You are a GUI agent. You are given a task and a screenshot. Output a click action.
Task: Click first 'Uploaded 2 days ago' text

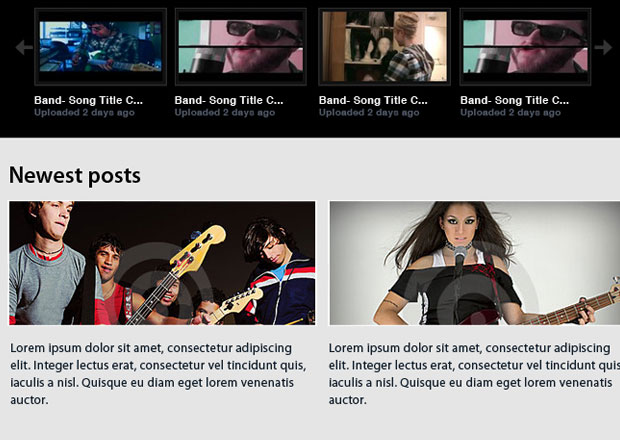pyautogui.click(x=84, y=113)
